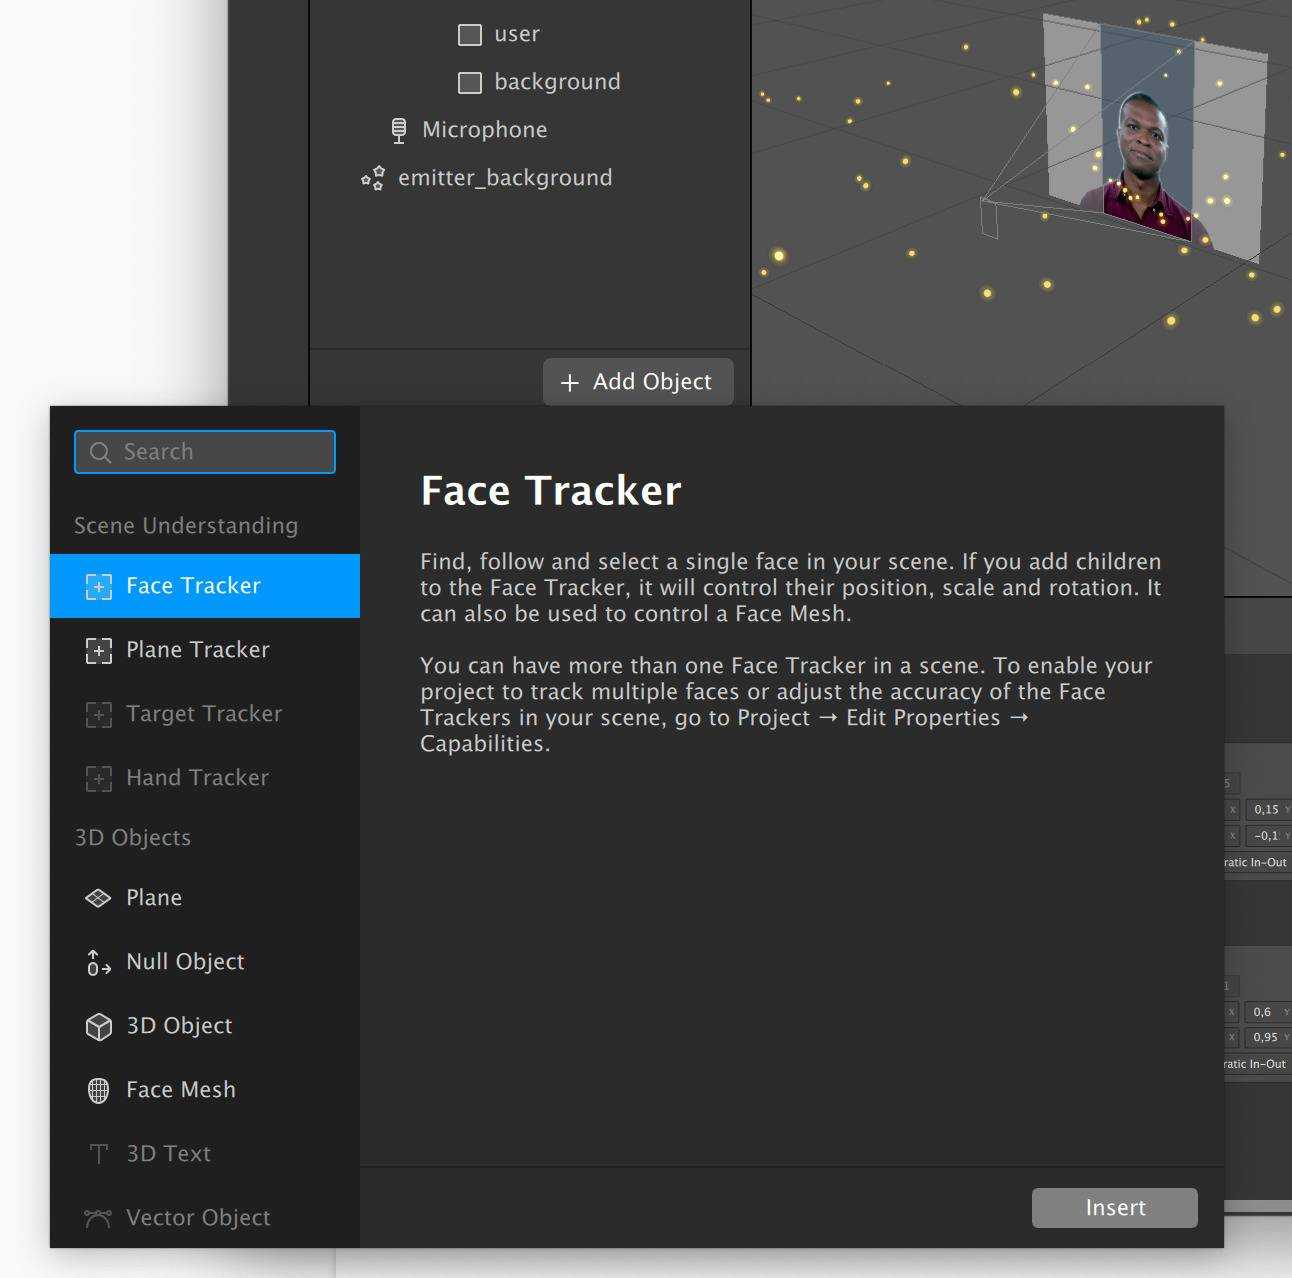Select Hand Tracker from the list

tap(197, 778)
